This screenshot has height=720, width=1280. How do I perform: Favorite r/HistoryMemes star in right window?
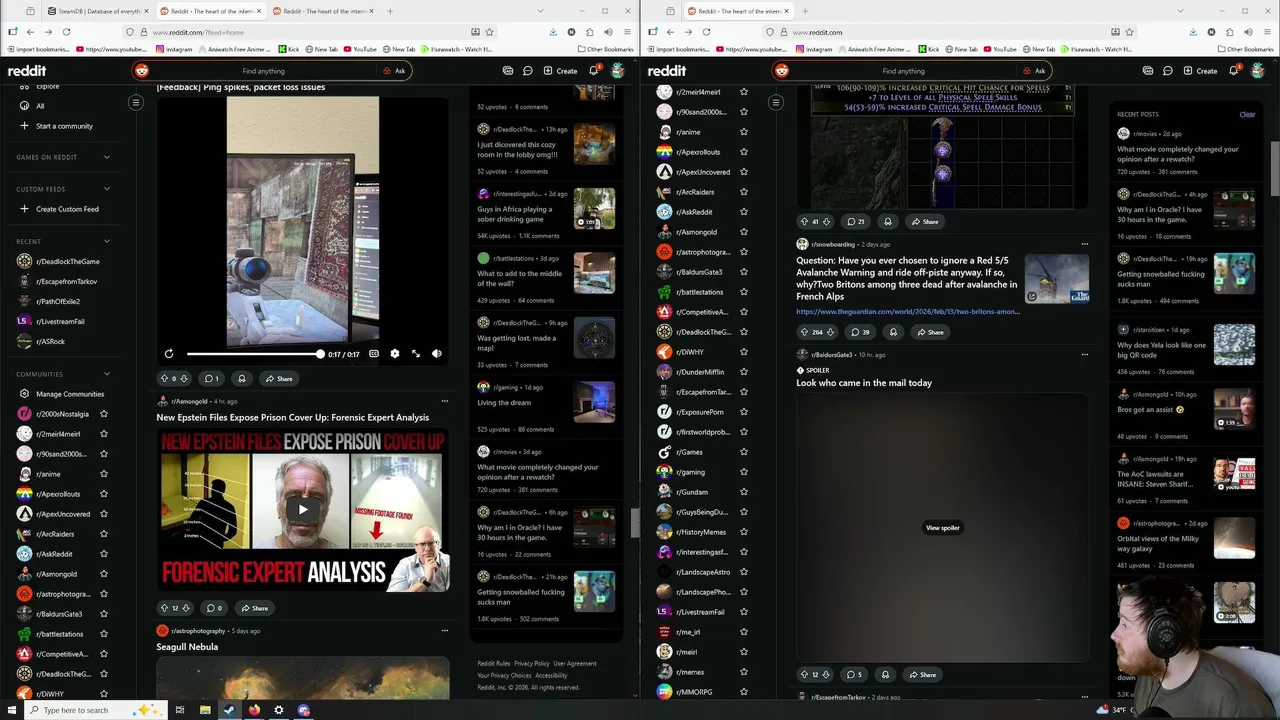click(x=744, y=532)
